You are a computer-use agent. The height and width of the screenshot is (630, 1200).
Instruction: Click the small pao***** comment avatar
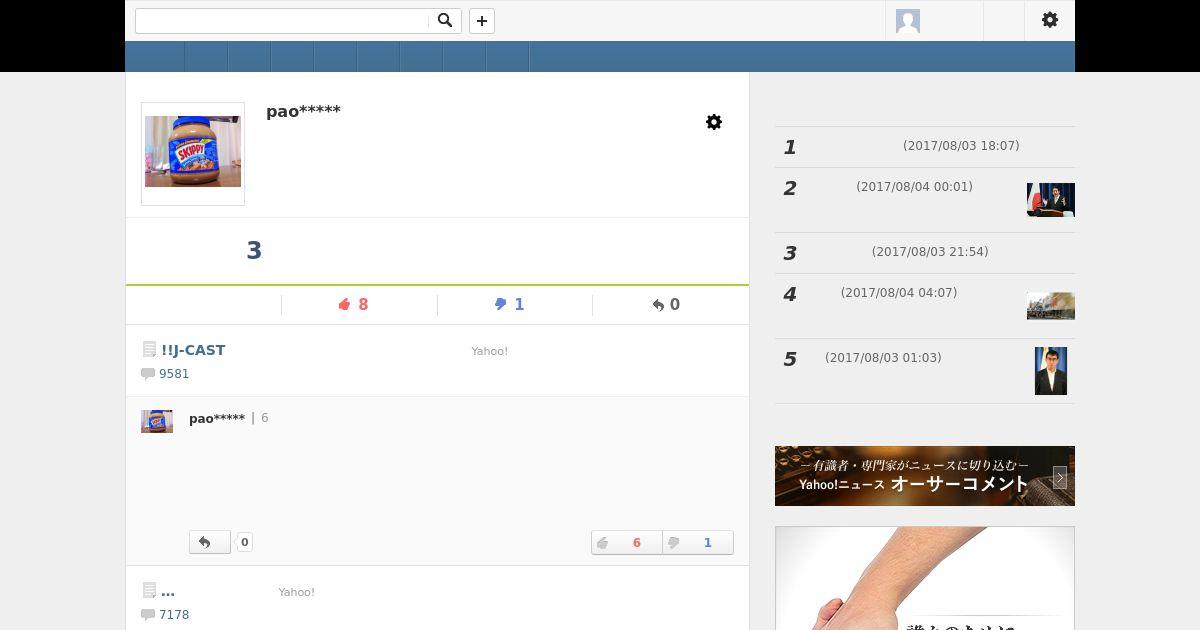tap(157, 421)
